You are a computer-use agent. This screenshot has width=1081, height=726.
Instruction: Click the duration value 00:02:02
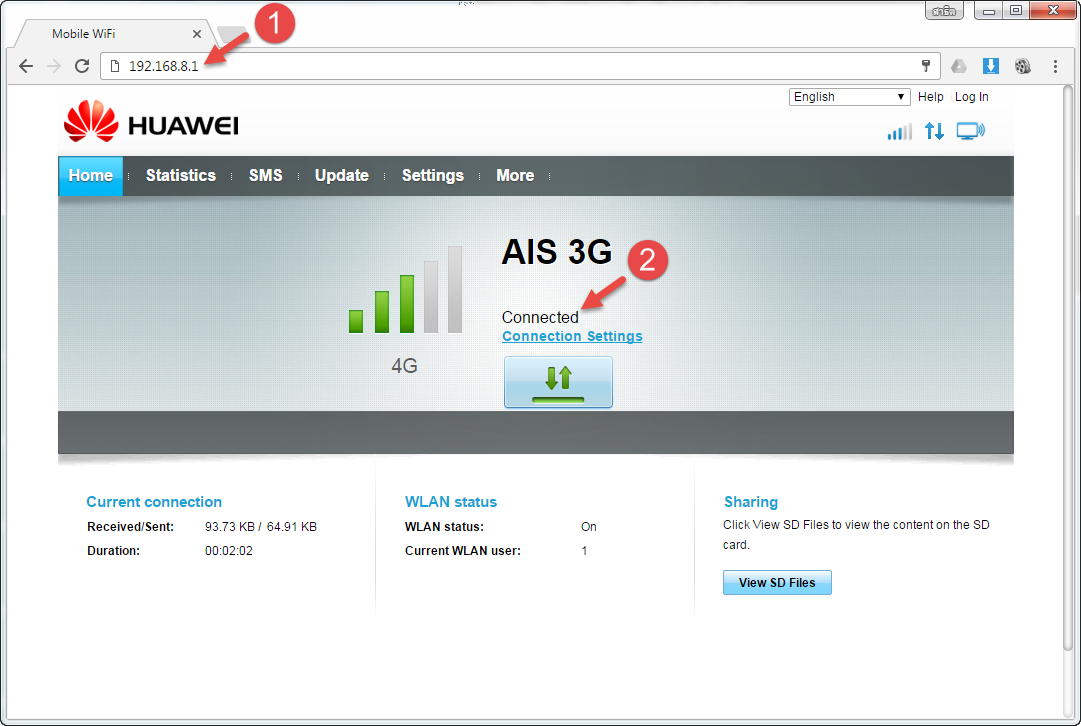[x=229, y=551]
